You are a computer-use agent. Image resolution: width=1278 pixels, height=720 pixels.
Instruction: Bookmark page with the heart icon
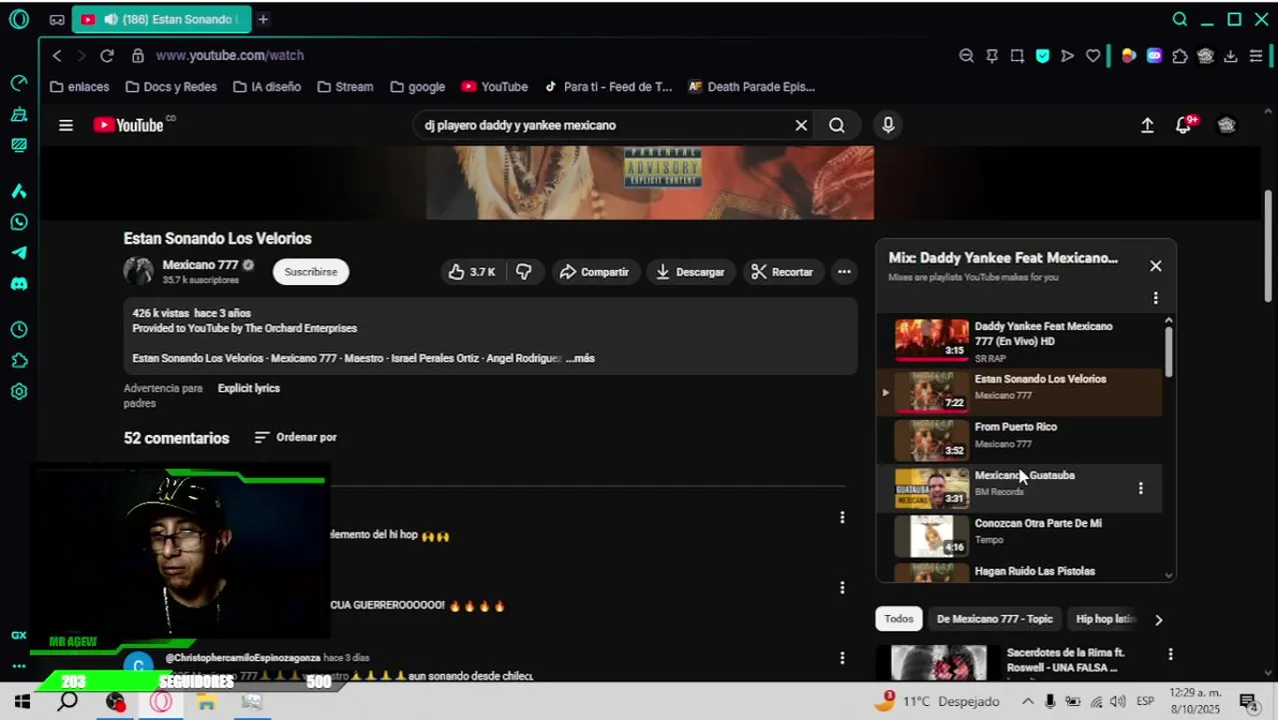[1093, 56]
